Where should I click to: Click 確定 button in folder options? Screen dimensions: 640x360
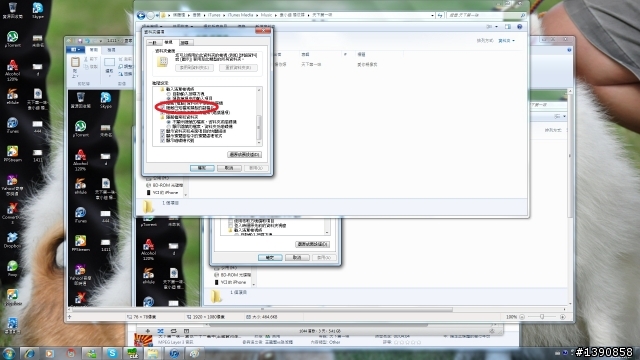point(202,168)
